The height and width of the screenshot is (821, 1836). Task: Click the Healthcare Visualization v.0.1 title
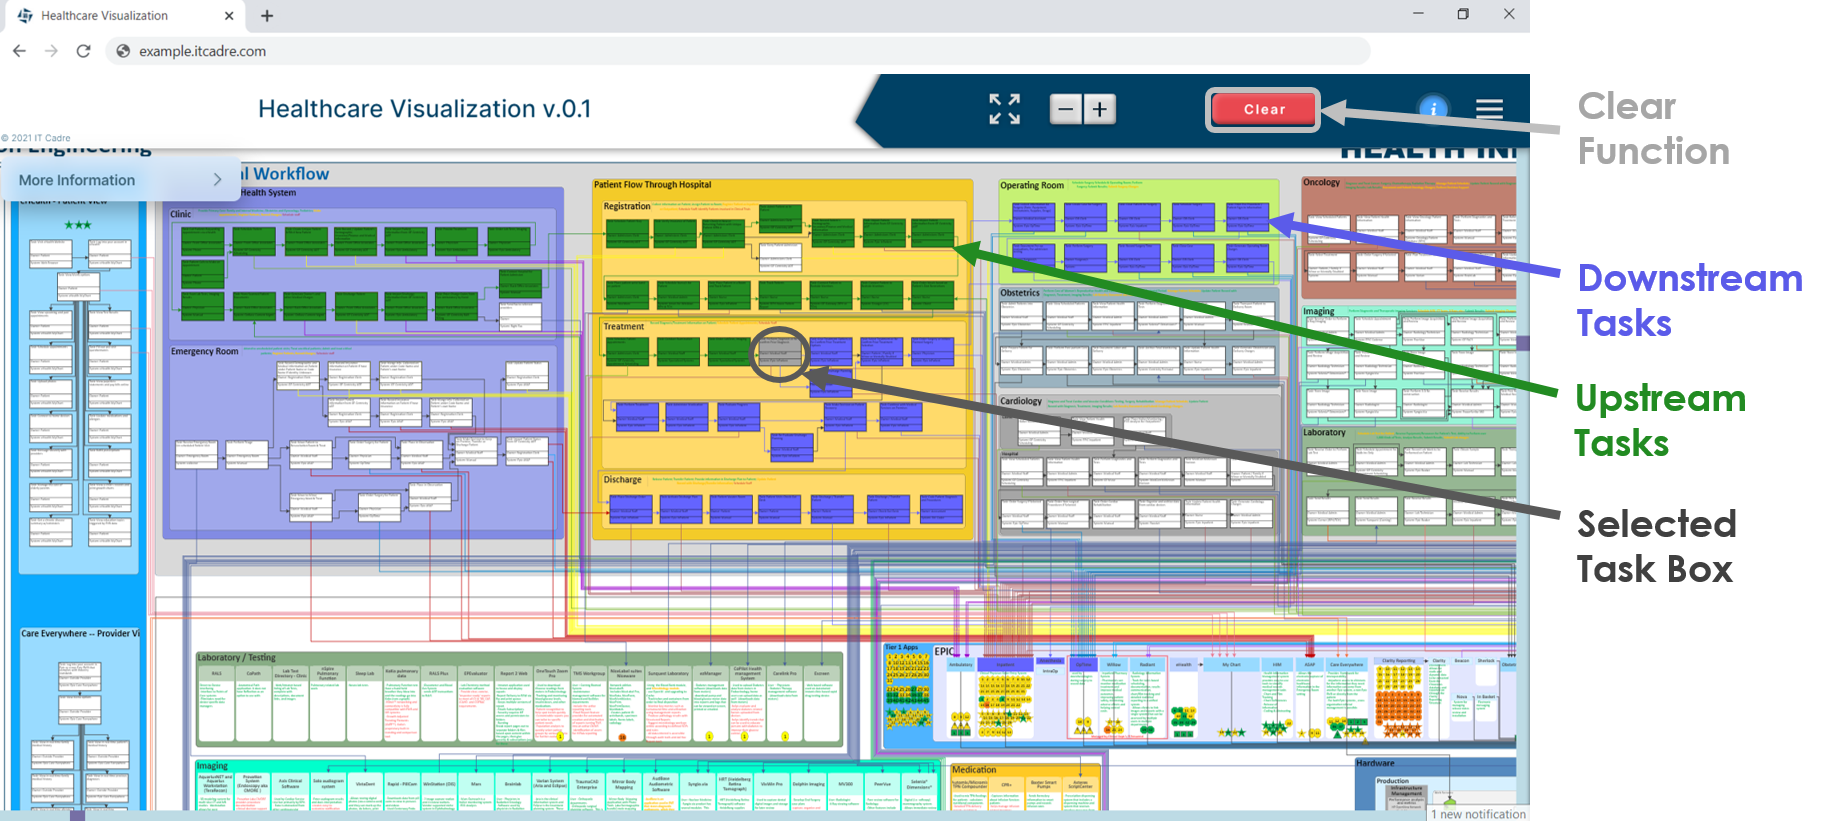424,108
